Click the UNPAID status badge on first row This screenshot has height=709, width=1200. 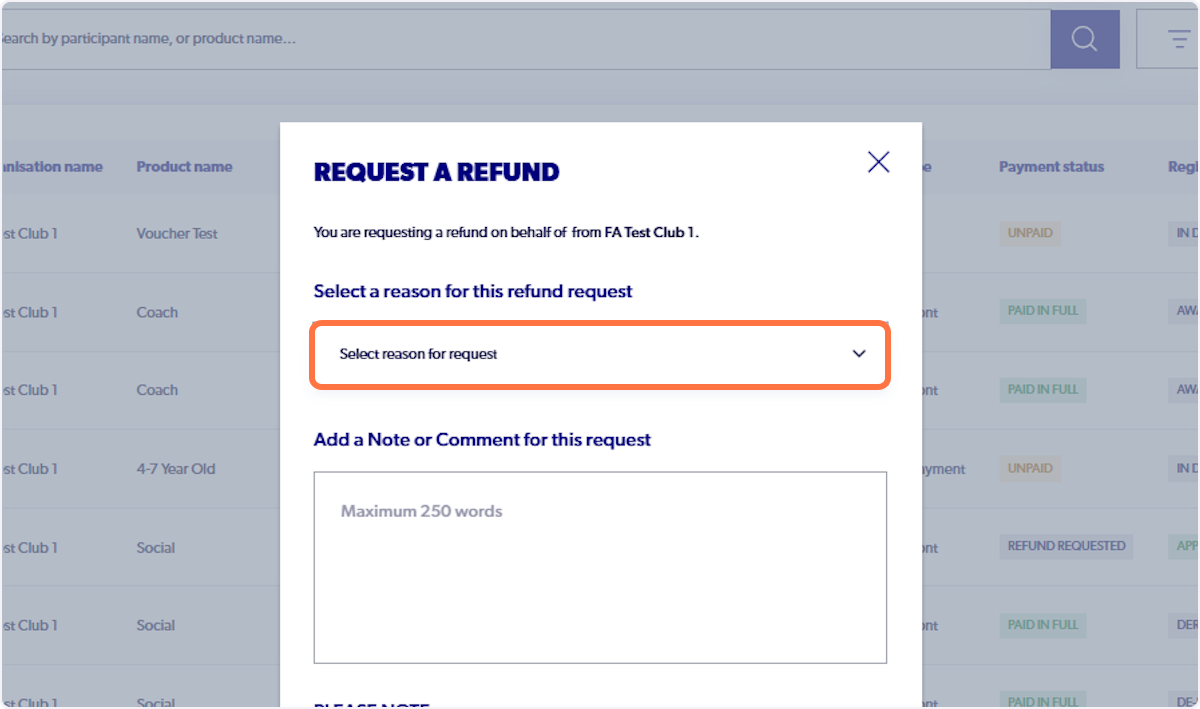[1029, 232]
